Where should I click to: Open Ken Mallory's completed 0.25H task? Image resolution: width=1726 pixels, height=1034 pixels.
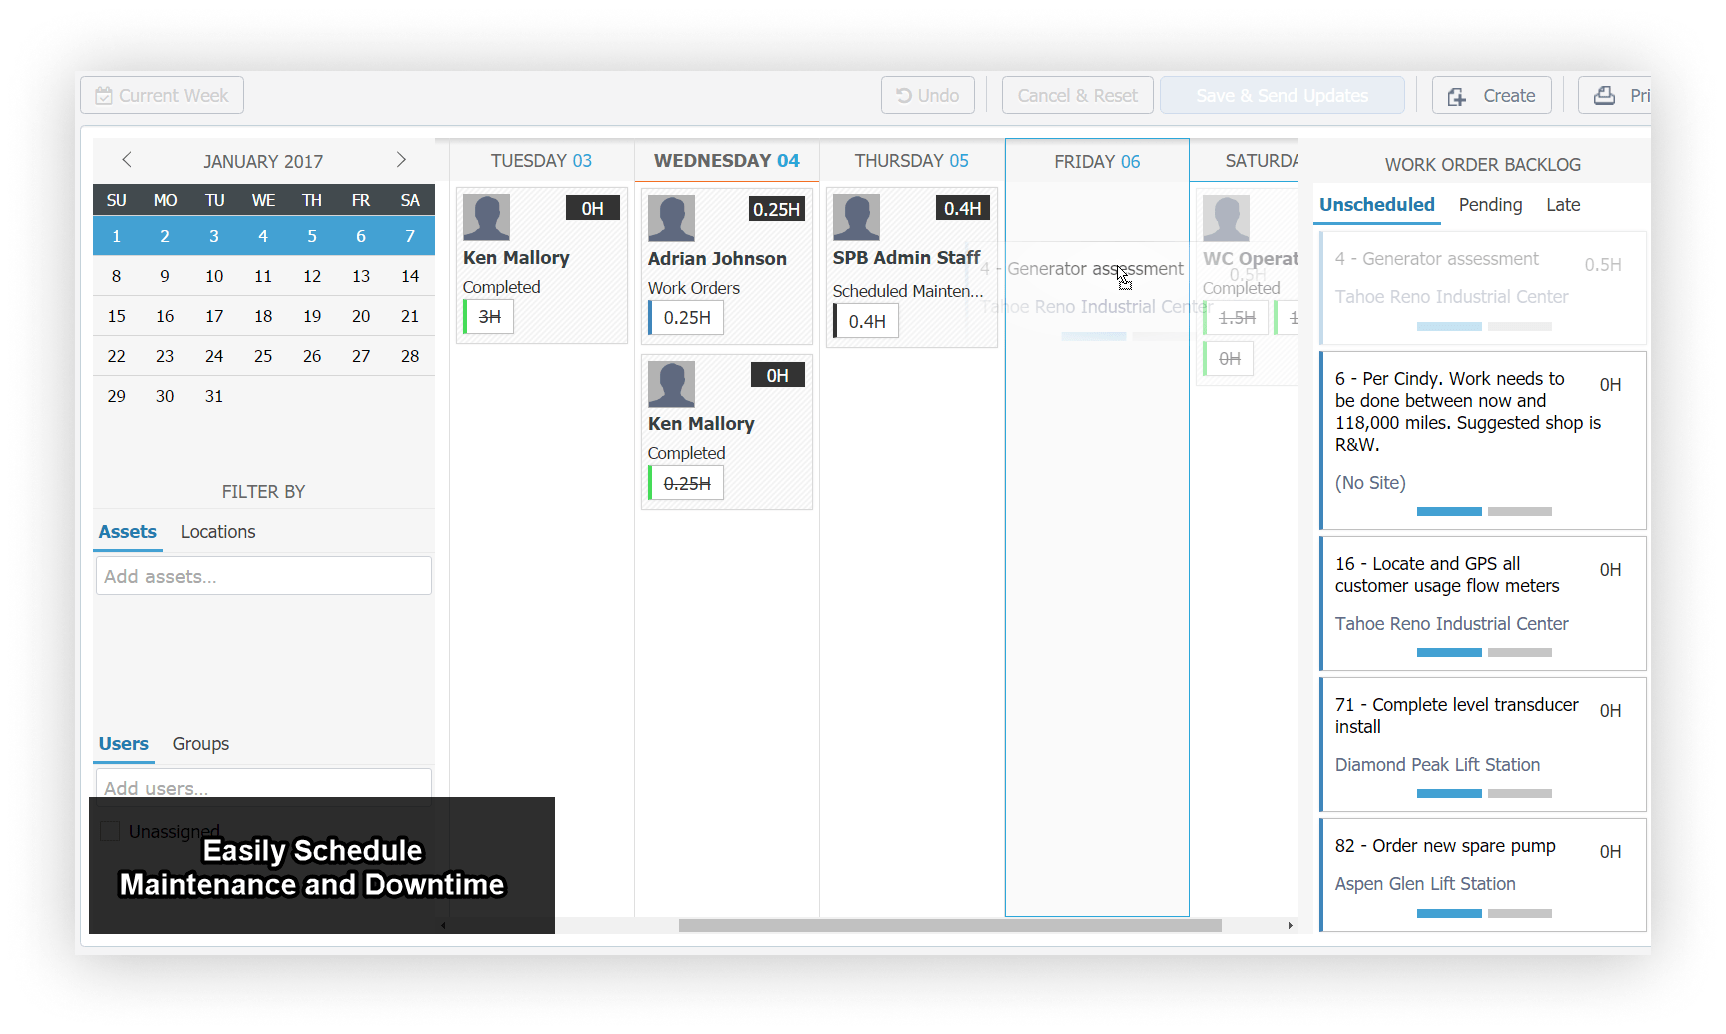point(686,484)
